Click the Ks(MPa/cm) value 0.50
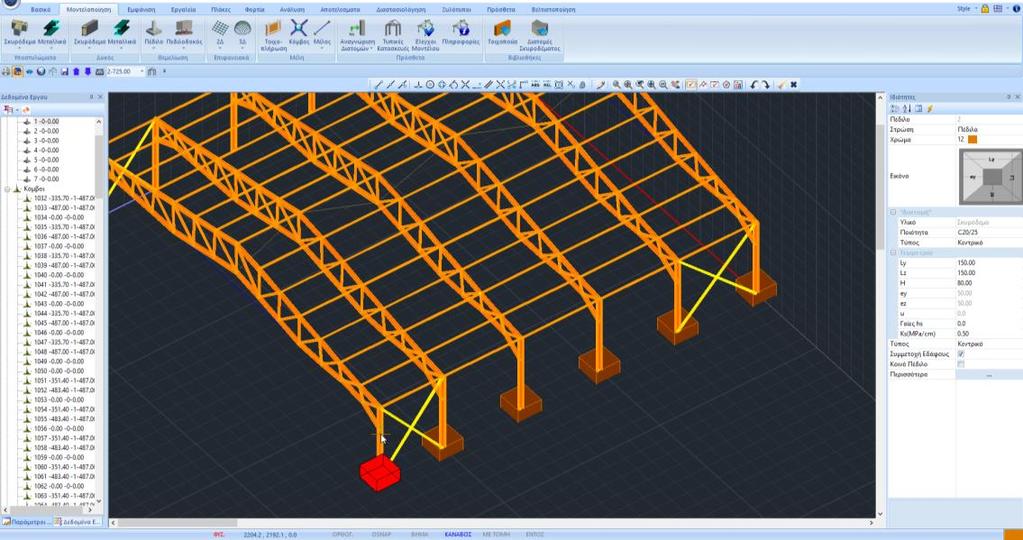 pos(989,333)
